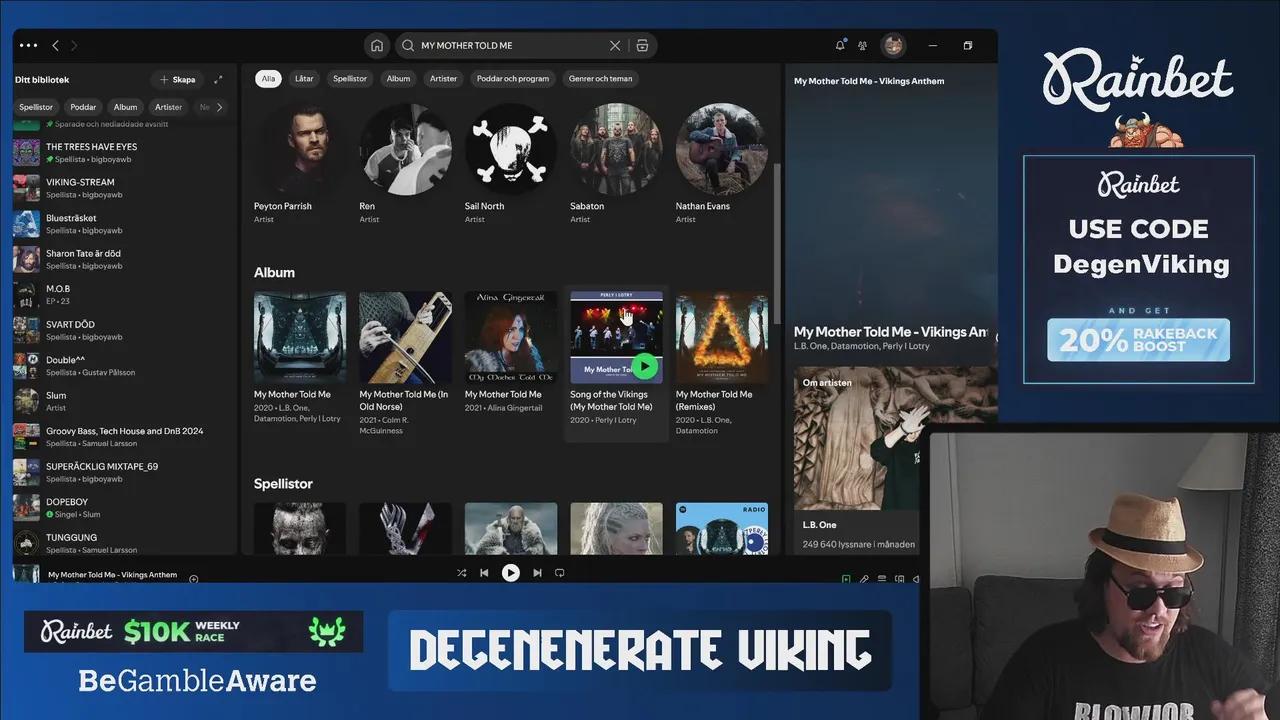
Task: Open lyrics via the microphone icon
Action: (864, 578)
